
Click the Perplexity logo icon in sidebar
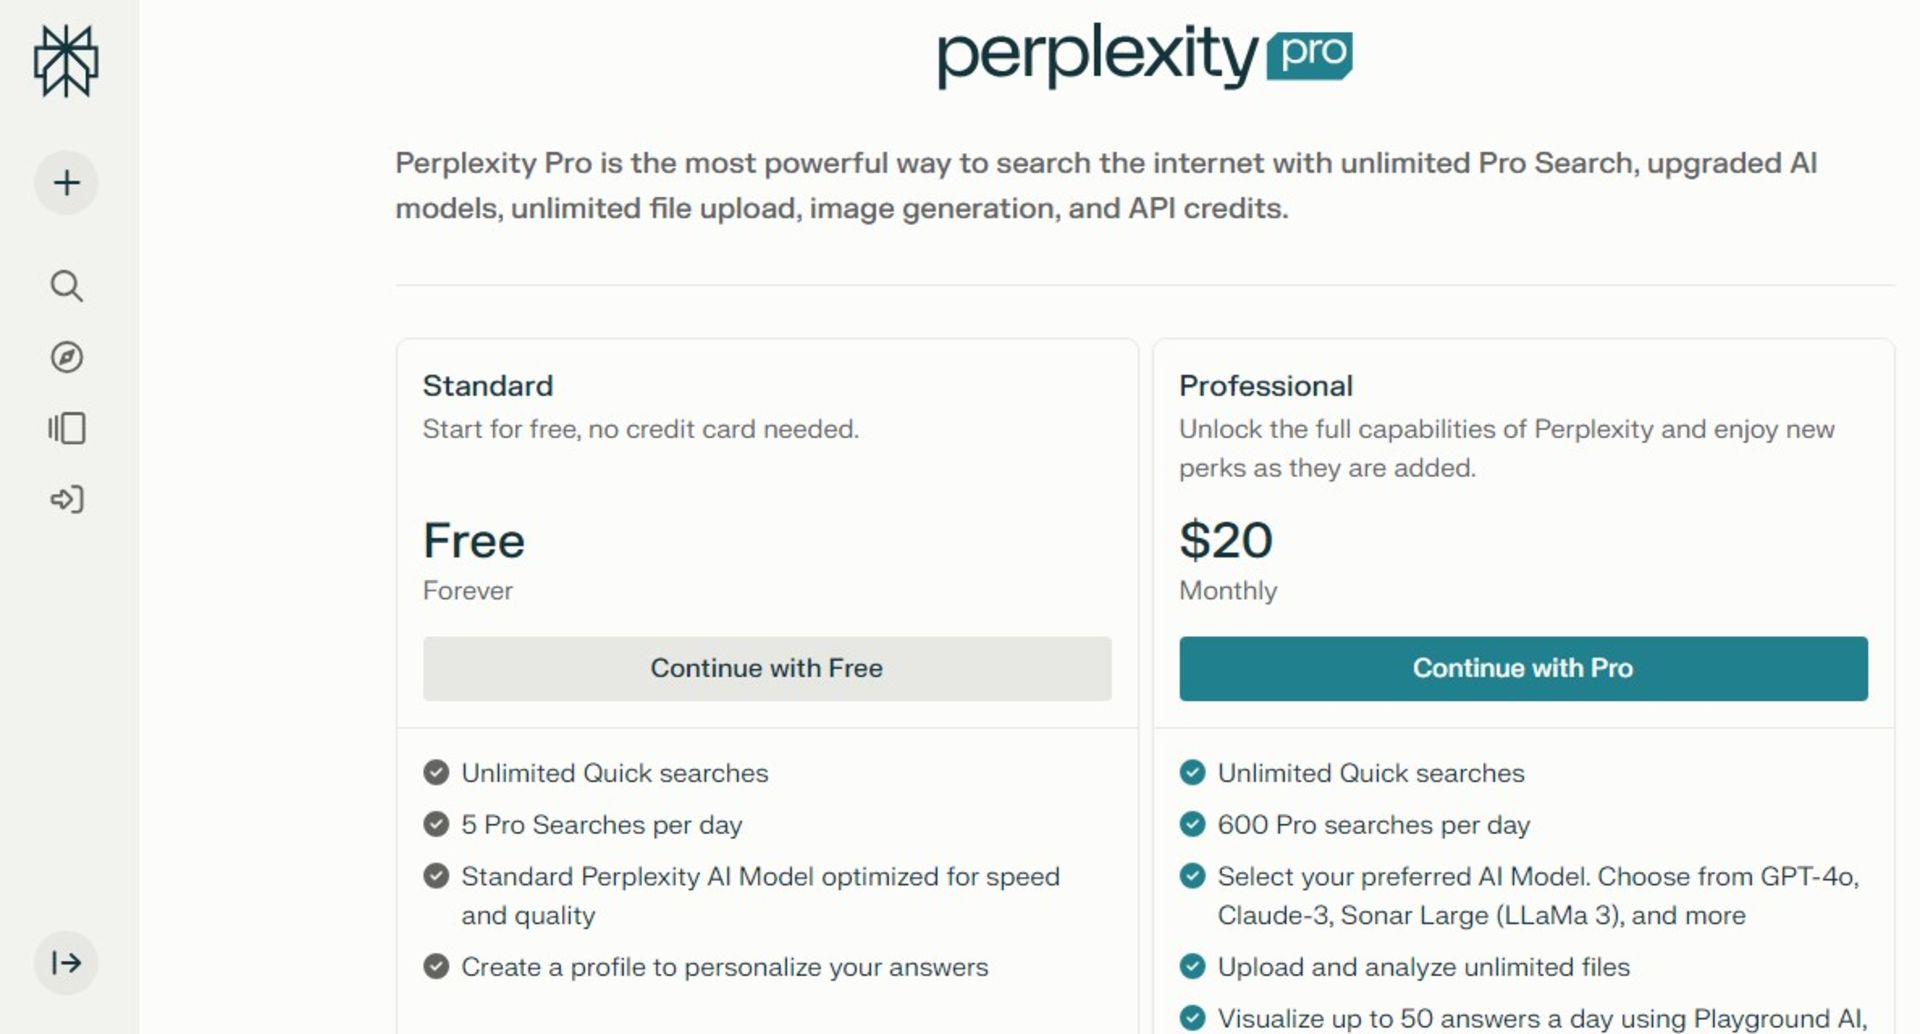pos(66,62)
